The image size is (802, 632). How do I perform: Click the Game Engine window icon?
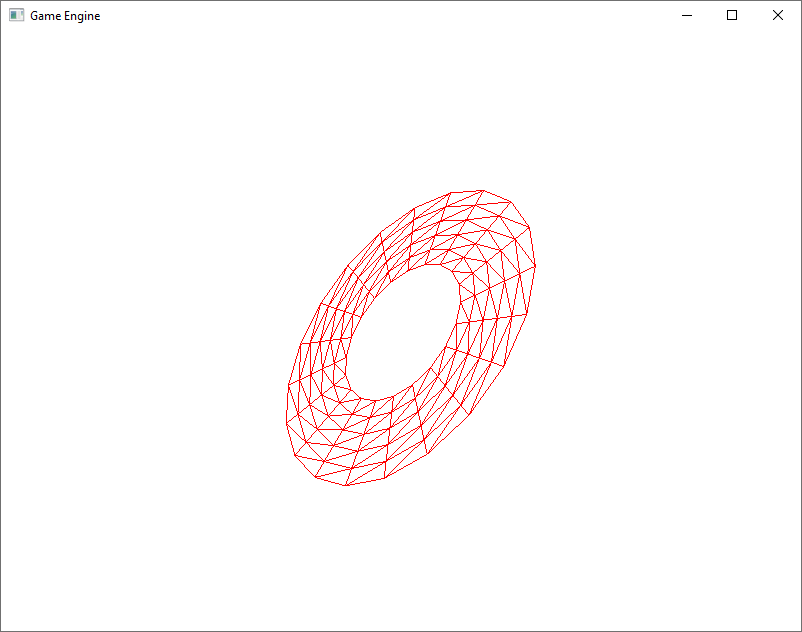tap(16, 15)
